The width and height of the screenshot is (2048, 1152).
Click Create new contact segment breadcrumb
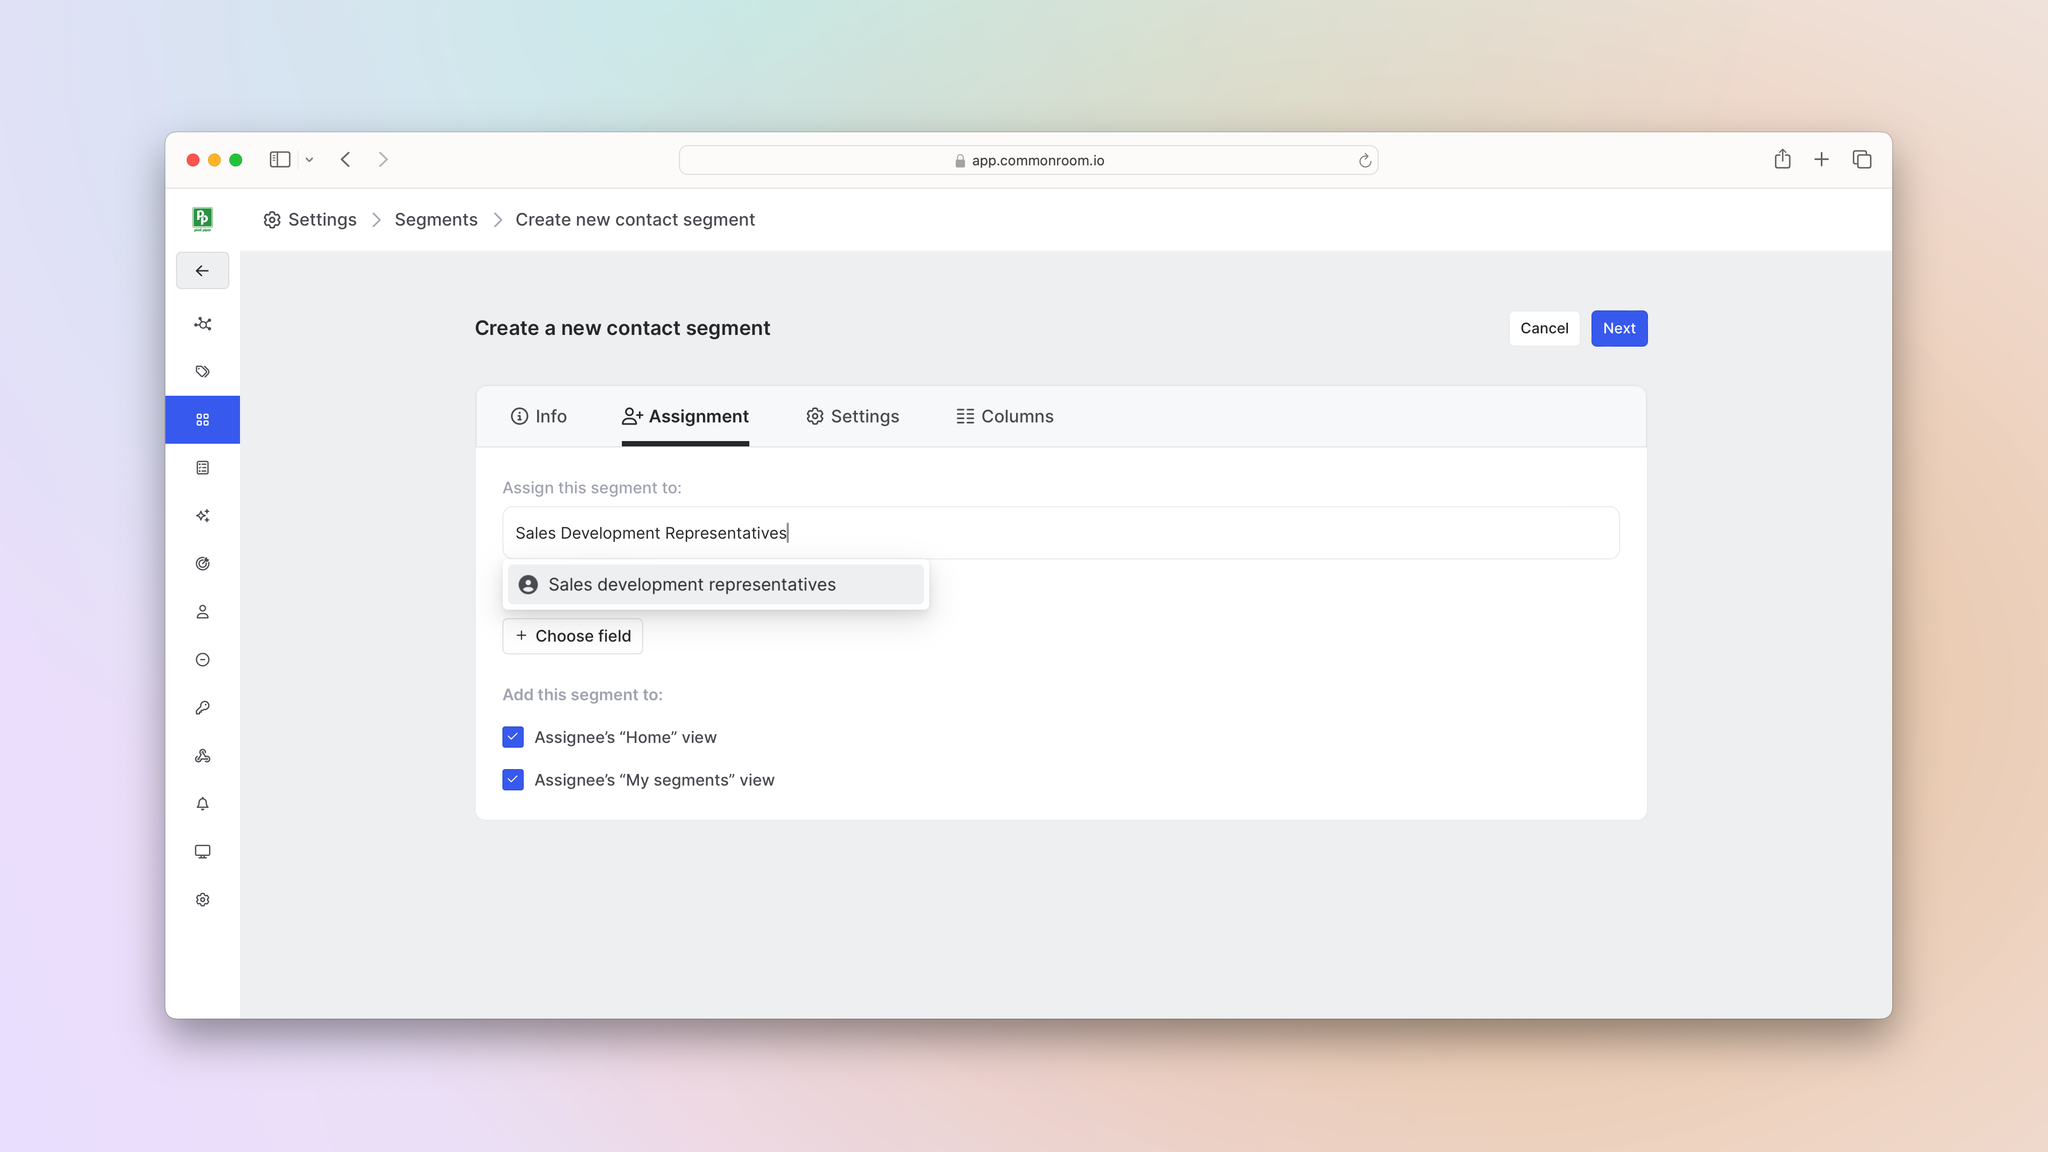pos(635,220)
